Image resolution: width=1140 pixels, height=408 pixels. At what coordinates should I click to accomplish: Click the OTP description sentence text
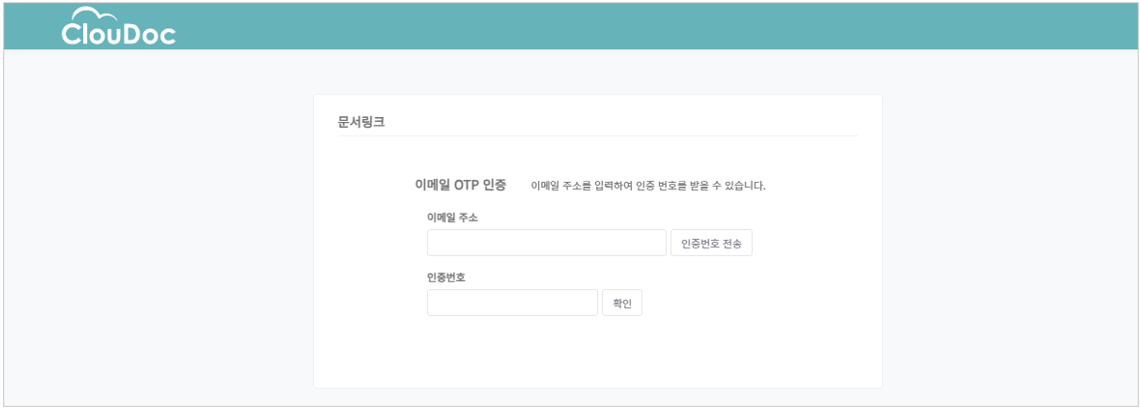(x=649, y=185)
